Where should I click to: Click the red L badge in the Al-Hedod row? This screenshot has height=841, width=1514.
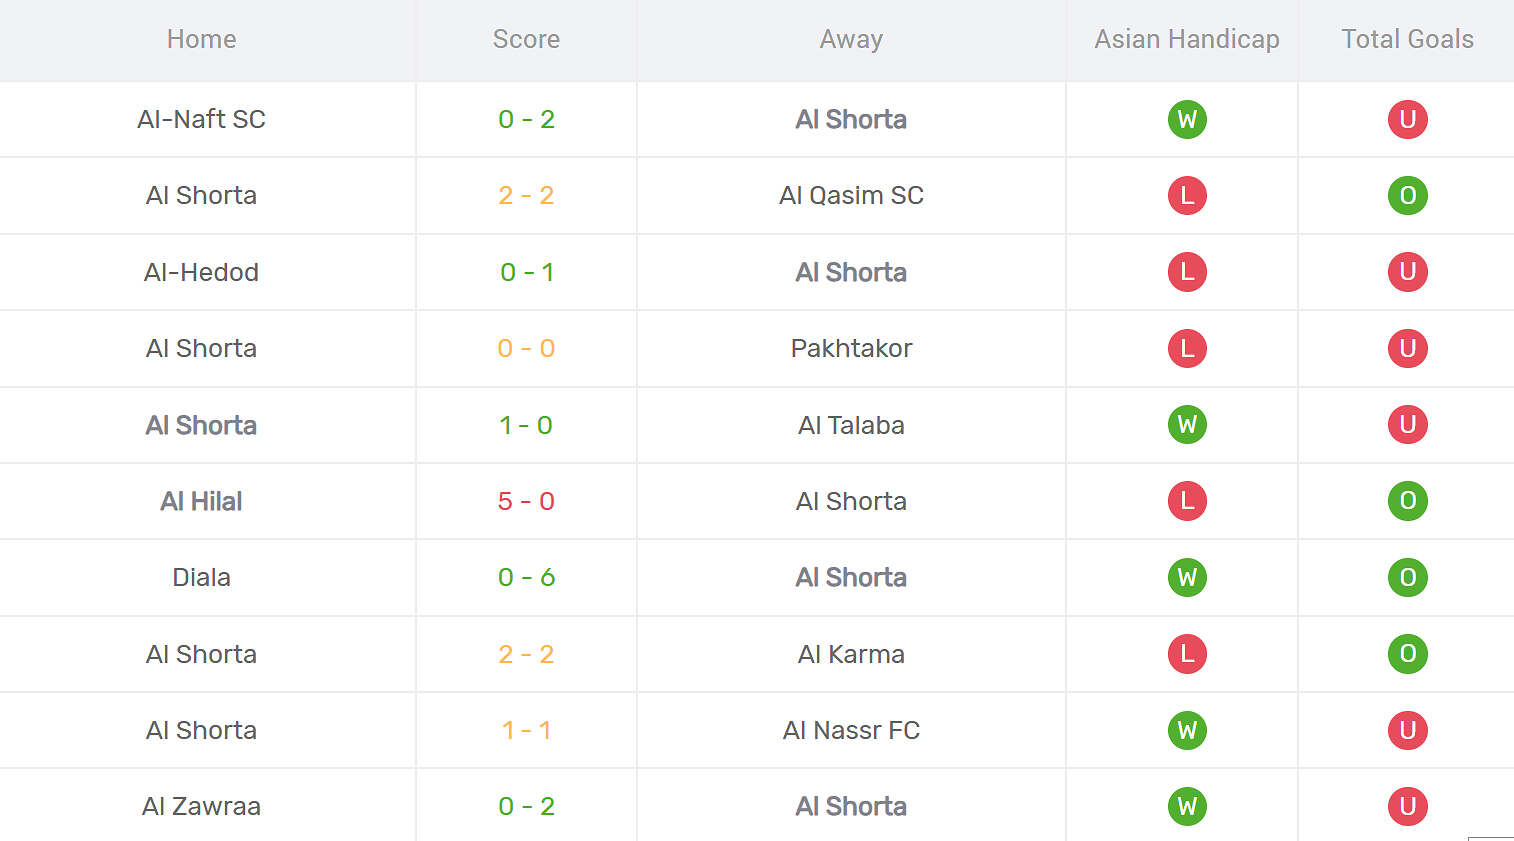pyautogui.click(x=1187, y=272)
